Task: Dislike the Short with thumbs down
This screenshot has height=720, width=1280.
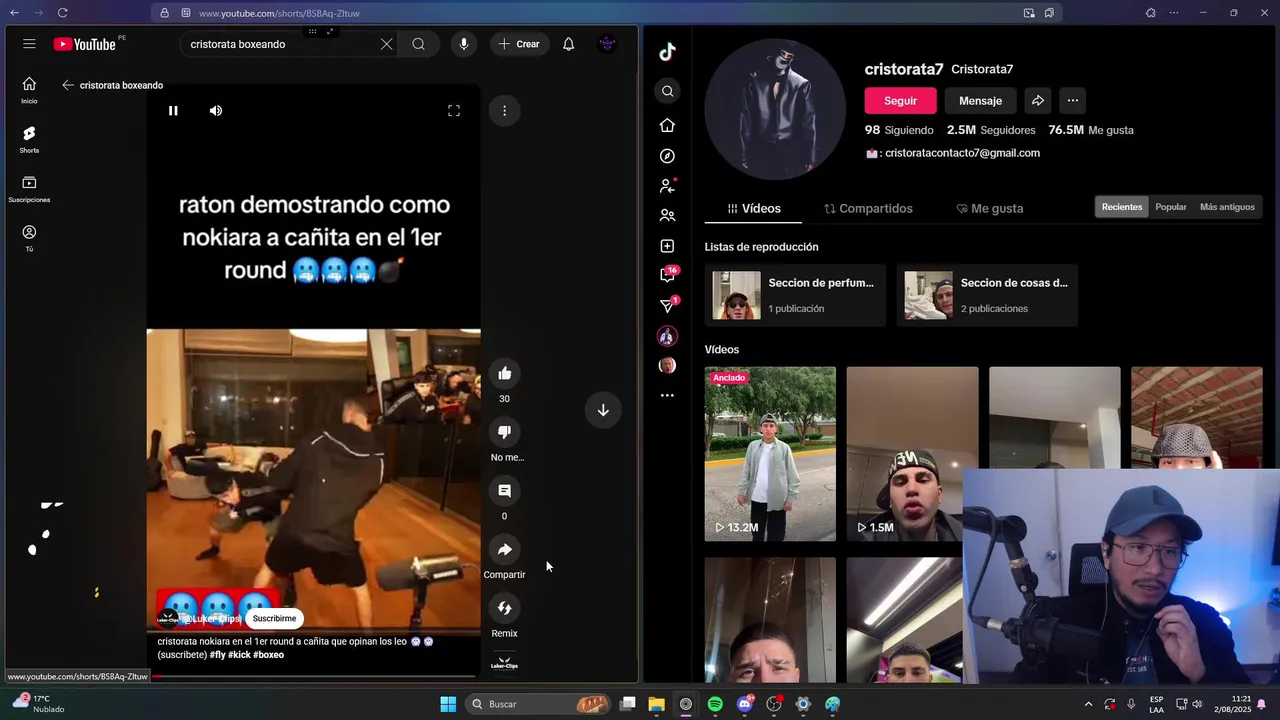Action: (x=504, y=432)
